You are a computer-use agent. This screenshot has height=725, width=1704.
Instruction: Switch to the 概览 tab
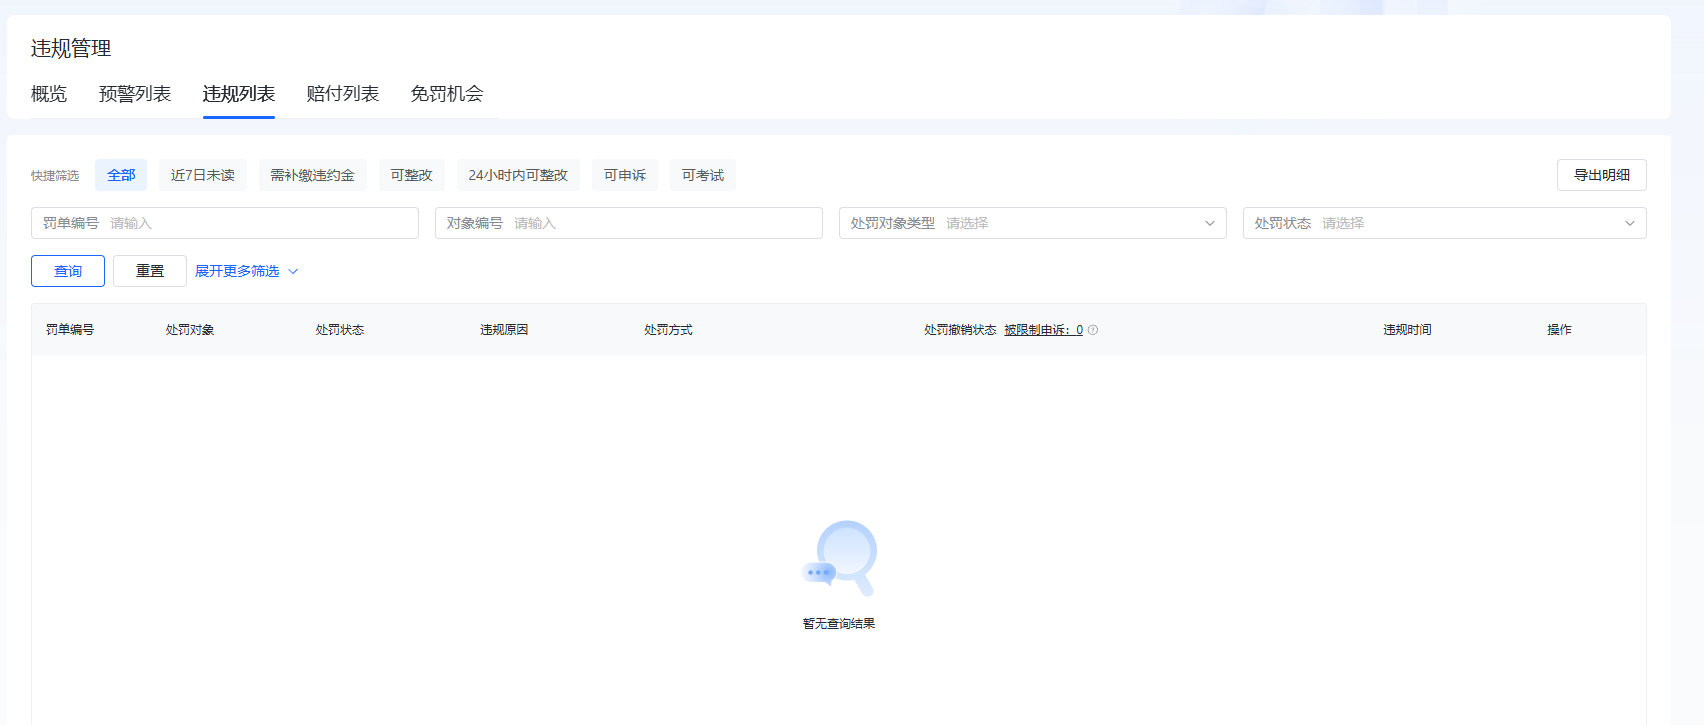pos(49,94)
